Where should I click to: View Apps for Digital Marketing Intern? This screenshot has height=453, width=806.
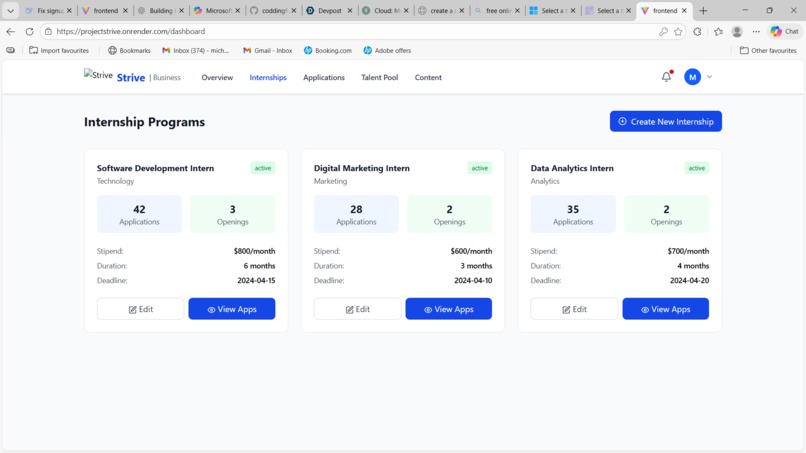click(449, 309)
